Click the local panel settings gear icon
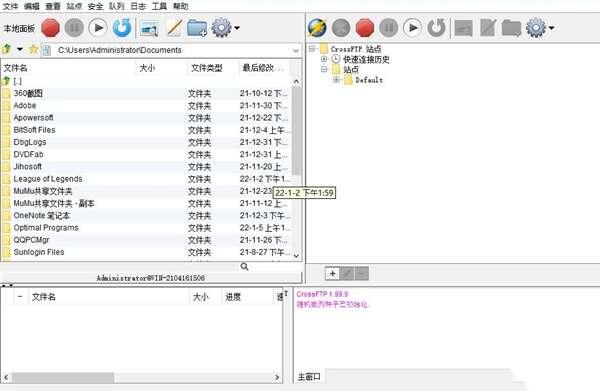This screenshot has height=391, width=600. 221,28
